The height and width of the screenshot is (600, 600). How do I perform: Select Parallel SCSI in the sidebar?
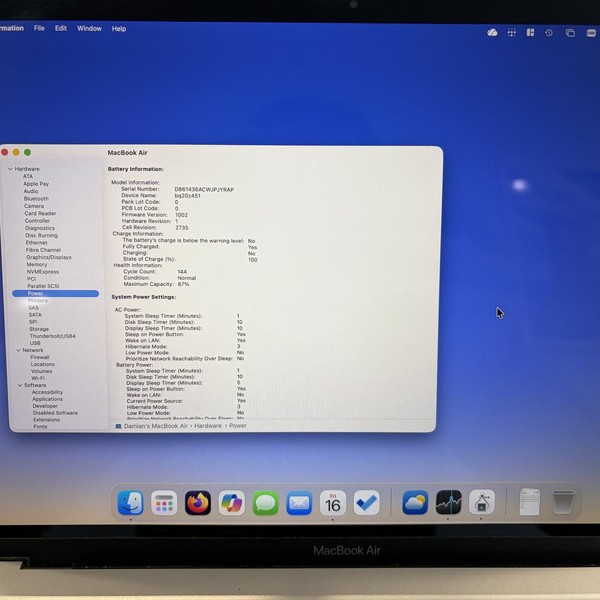click(43, 286)
